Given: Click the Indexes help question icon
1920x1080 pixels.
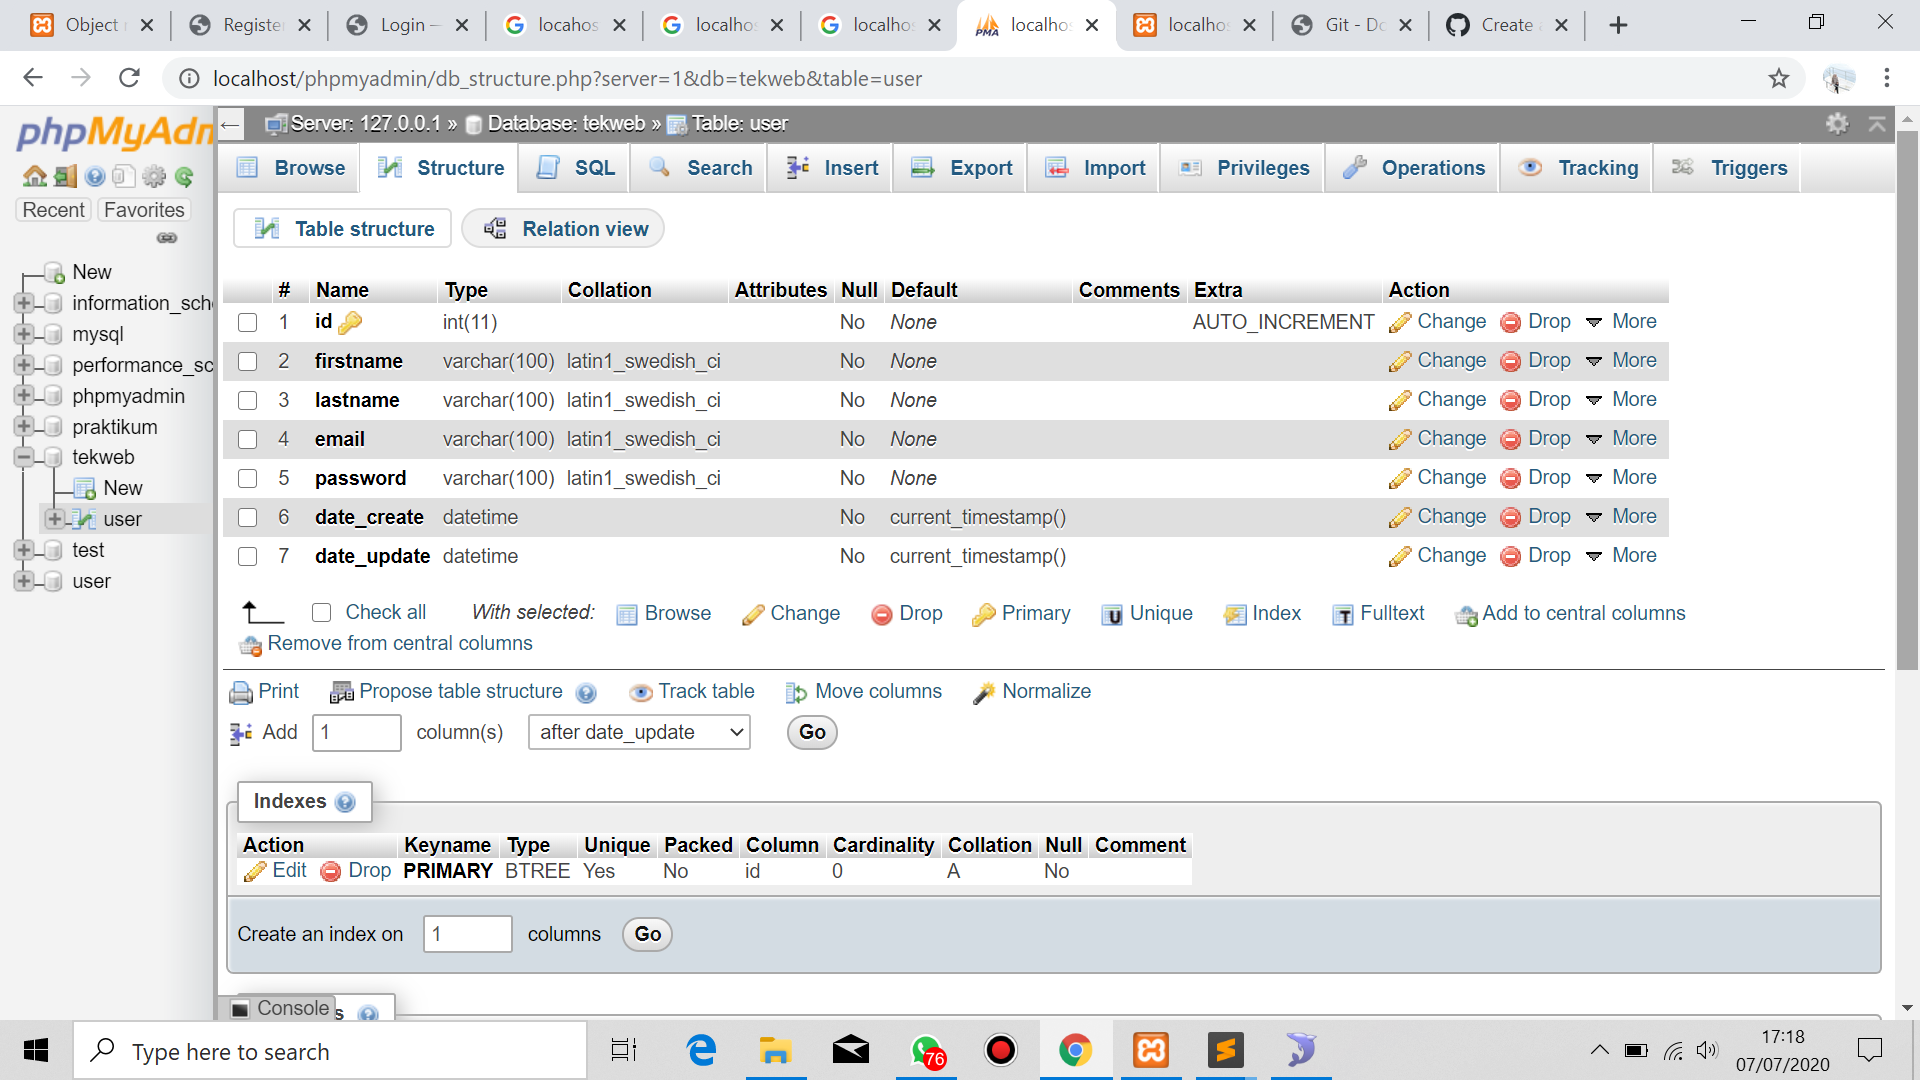Looking at the screenshot, I should pos(345,802).
